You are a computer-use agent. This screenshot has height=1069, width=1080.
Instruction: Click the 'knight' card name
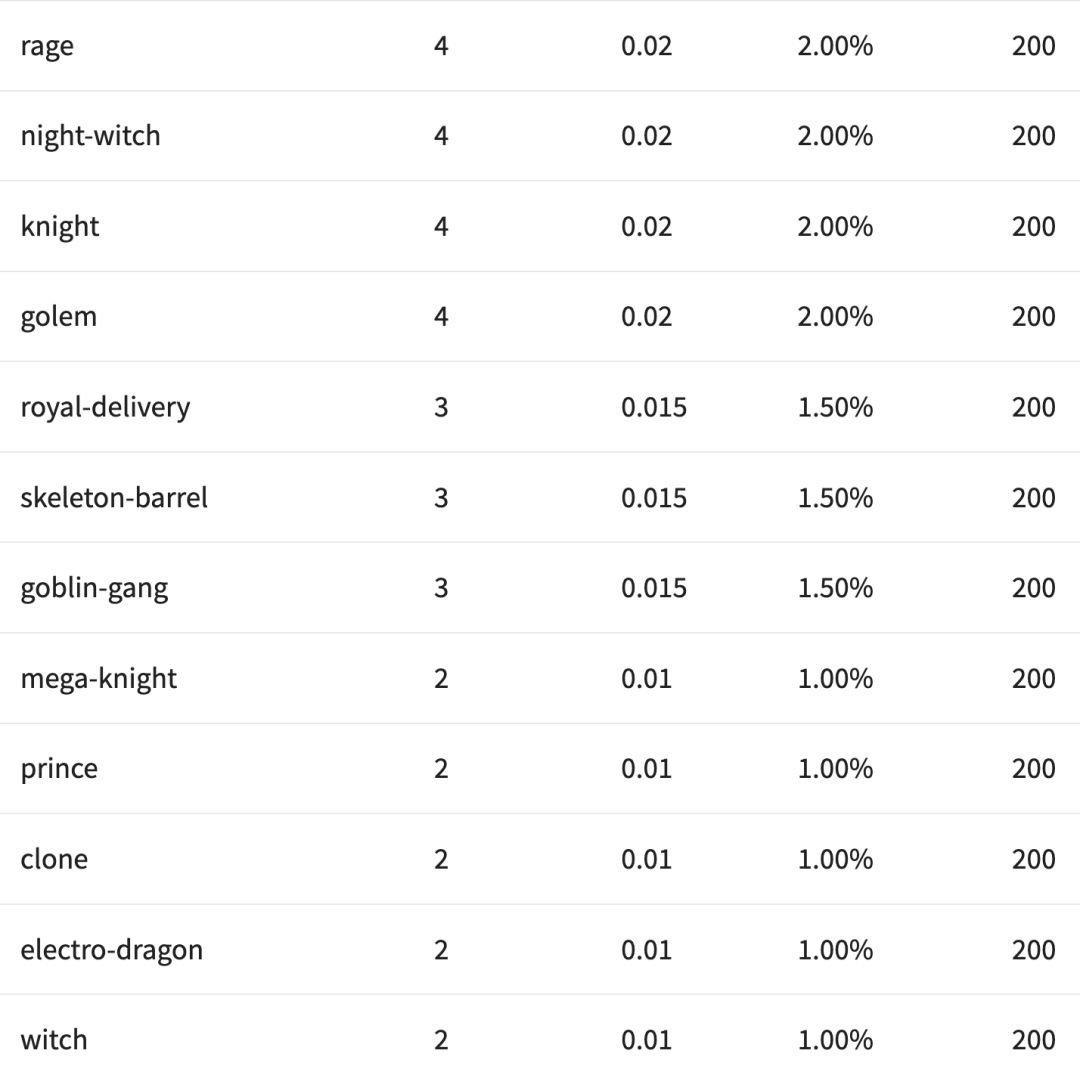[60, 226]
